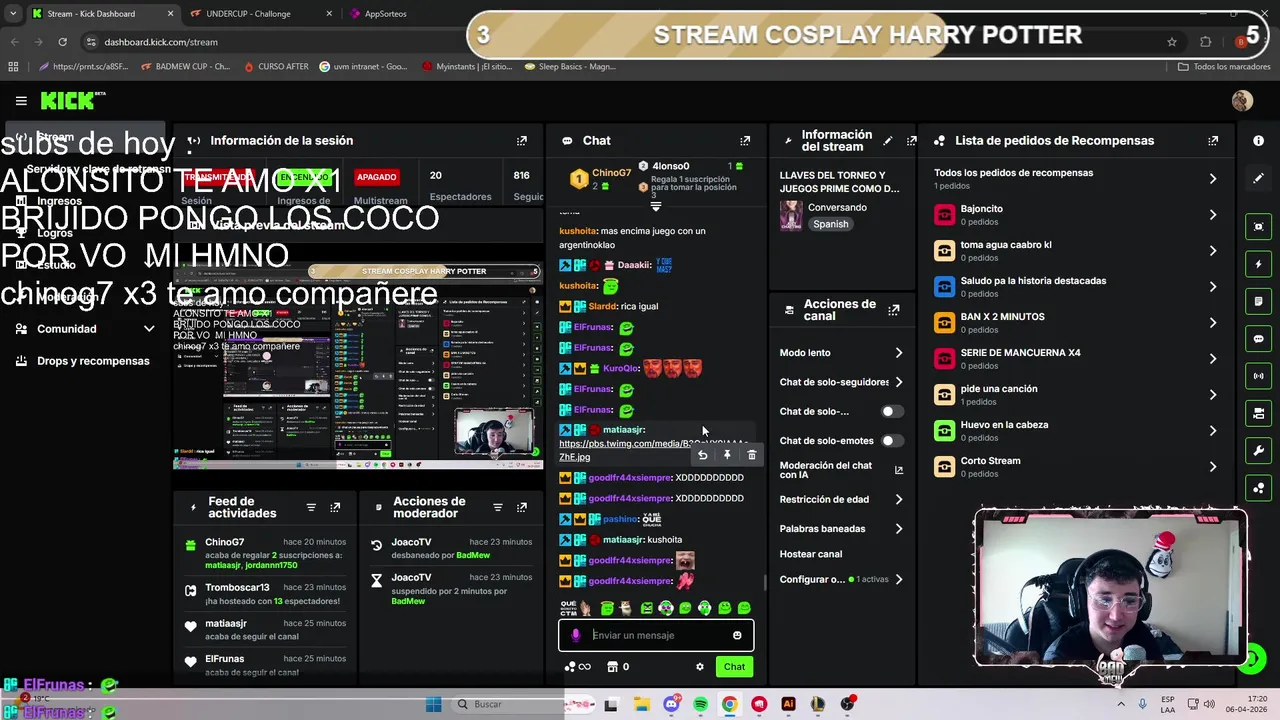The height and width of the screenshot is (720, 1280).
Task: Delete matiaasjr's chat message
Action: coord(752,455)
